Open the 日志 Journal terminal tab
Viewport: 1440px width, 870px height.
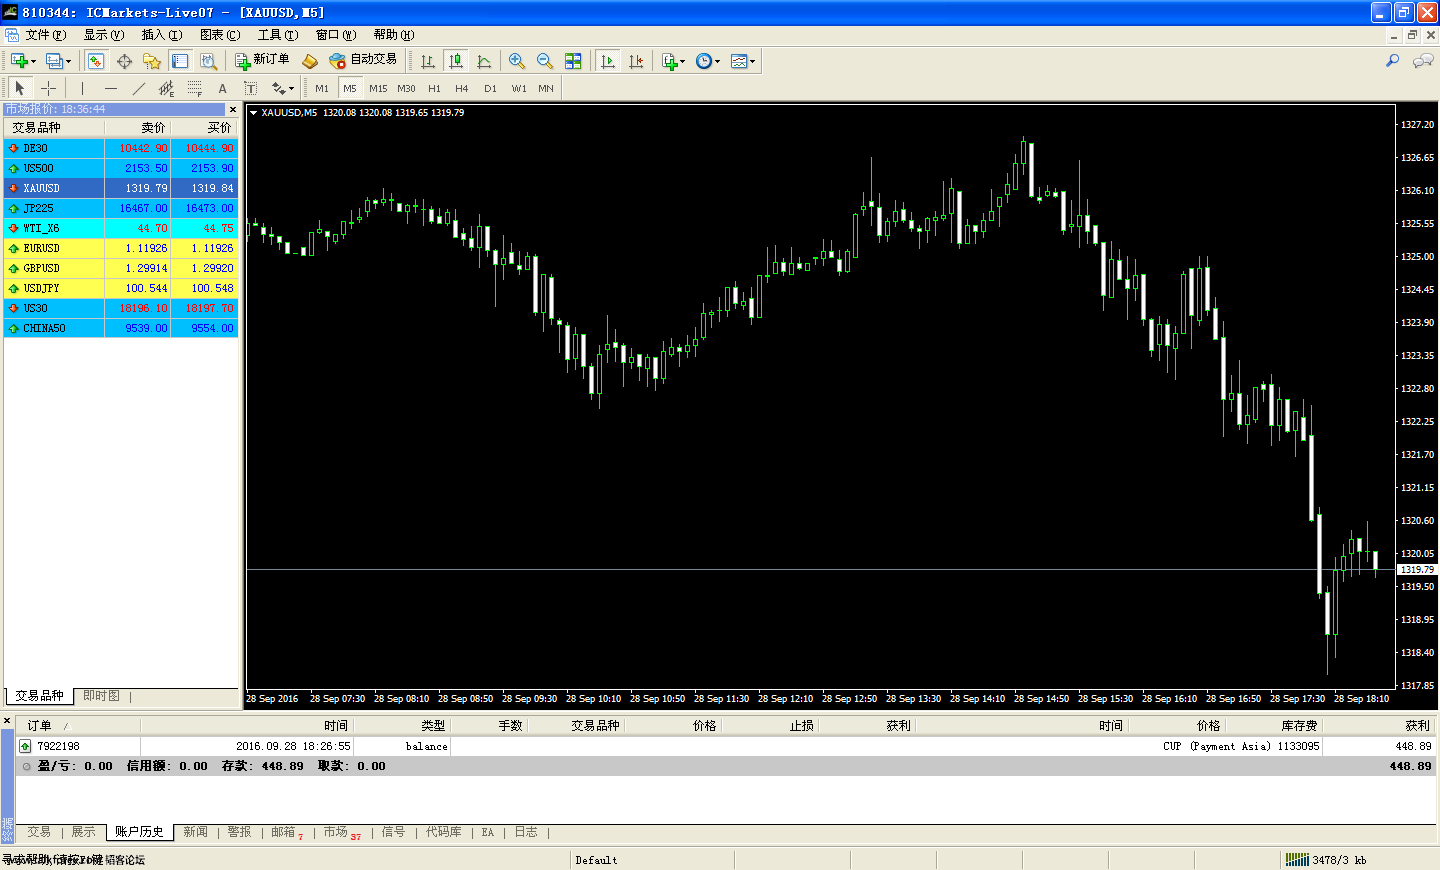[526, 832]
